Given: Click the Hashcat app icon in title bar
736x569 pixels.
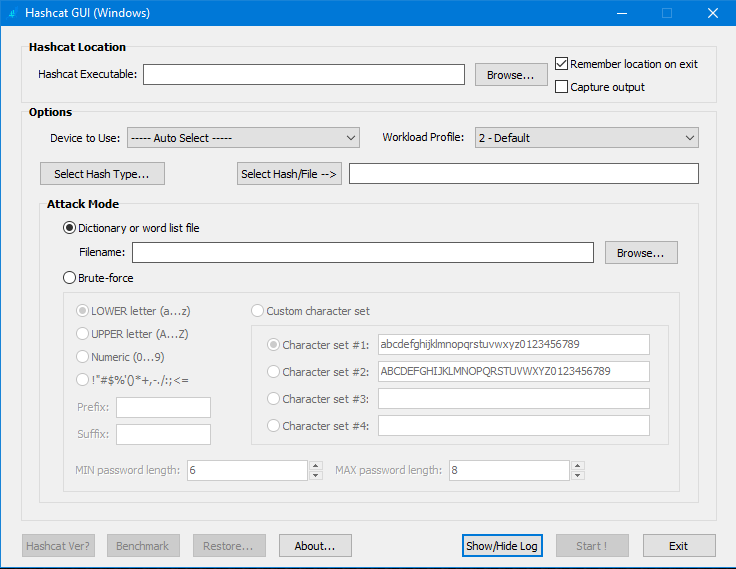Looking at the screenshot, I should [12, 13].
